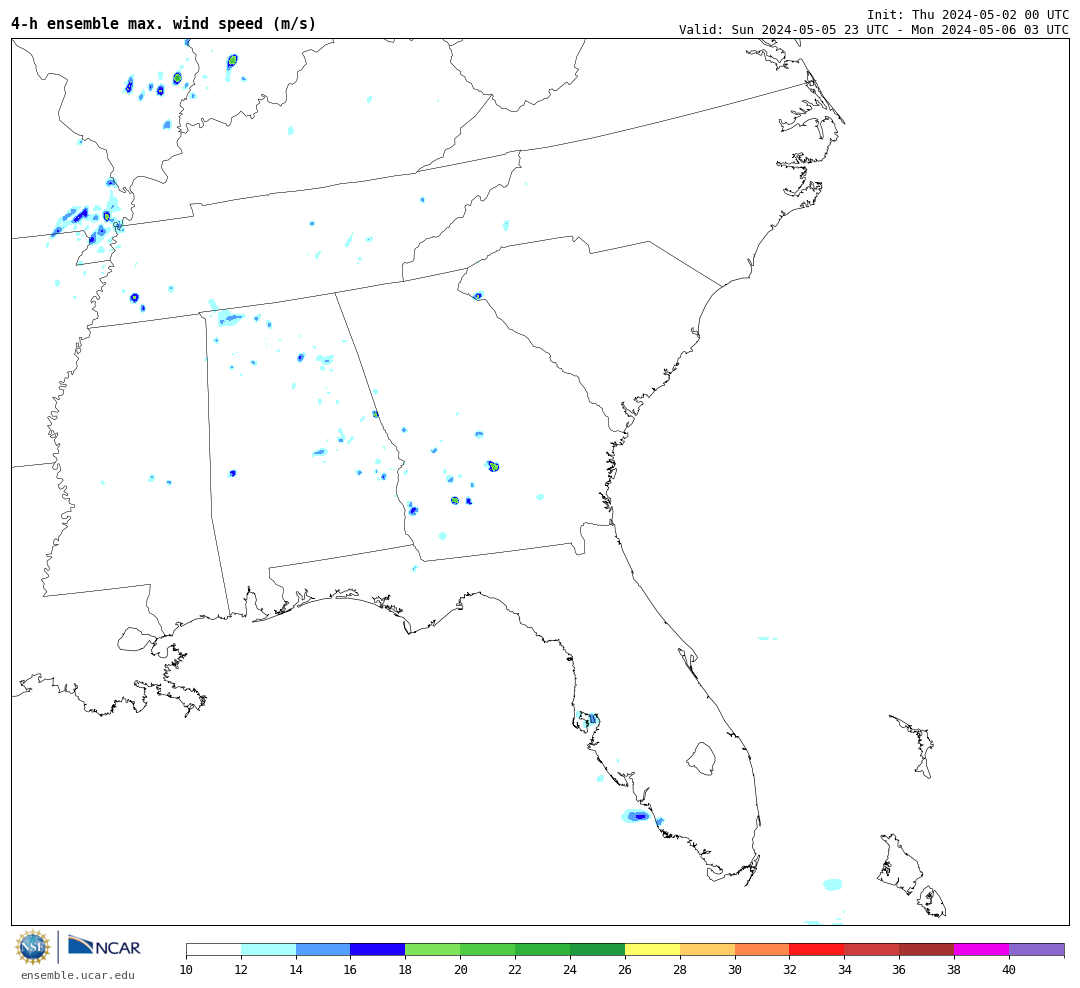
Task: Click the colorbar label '20'
Action: [461, 970]
